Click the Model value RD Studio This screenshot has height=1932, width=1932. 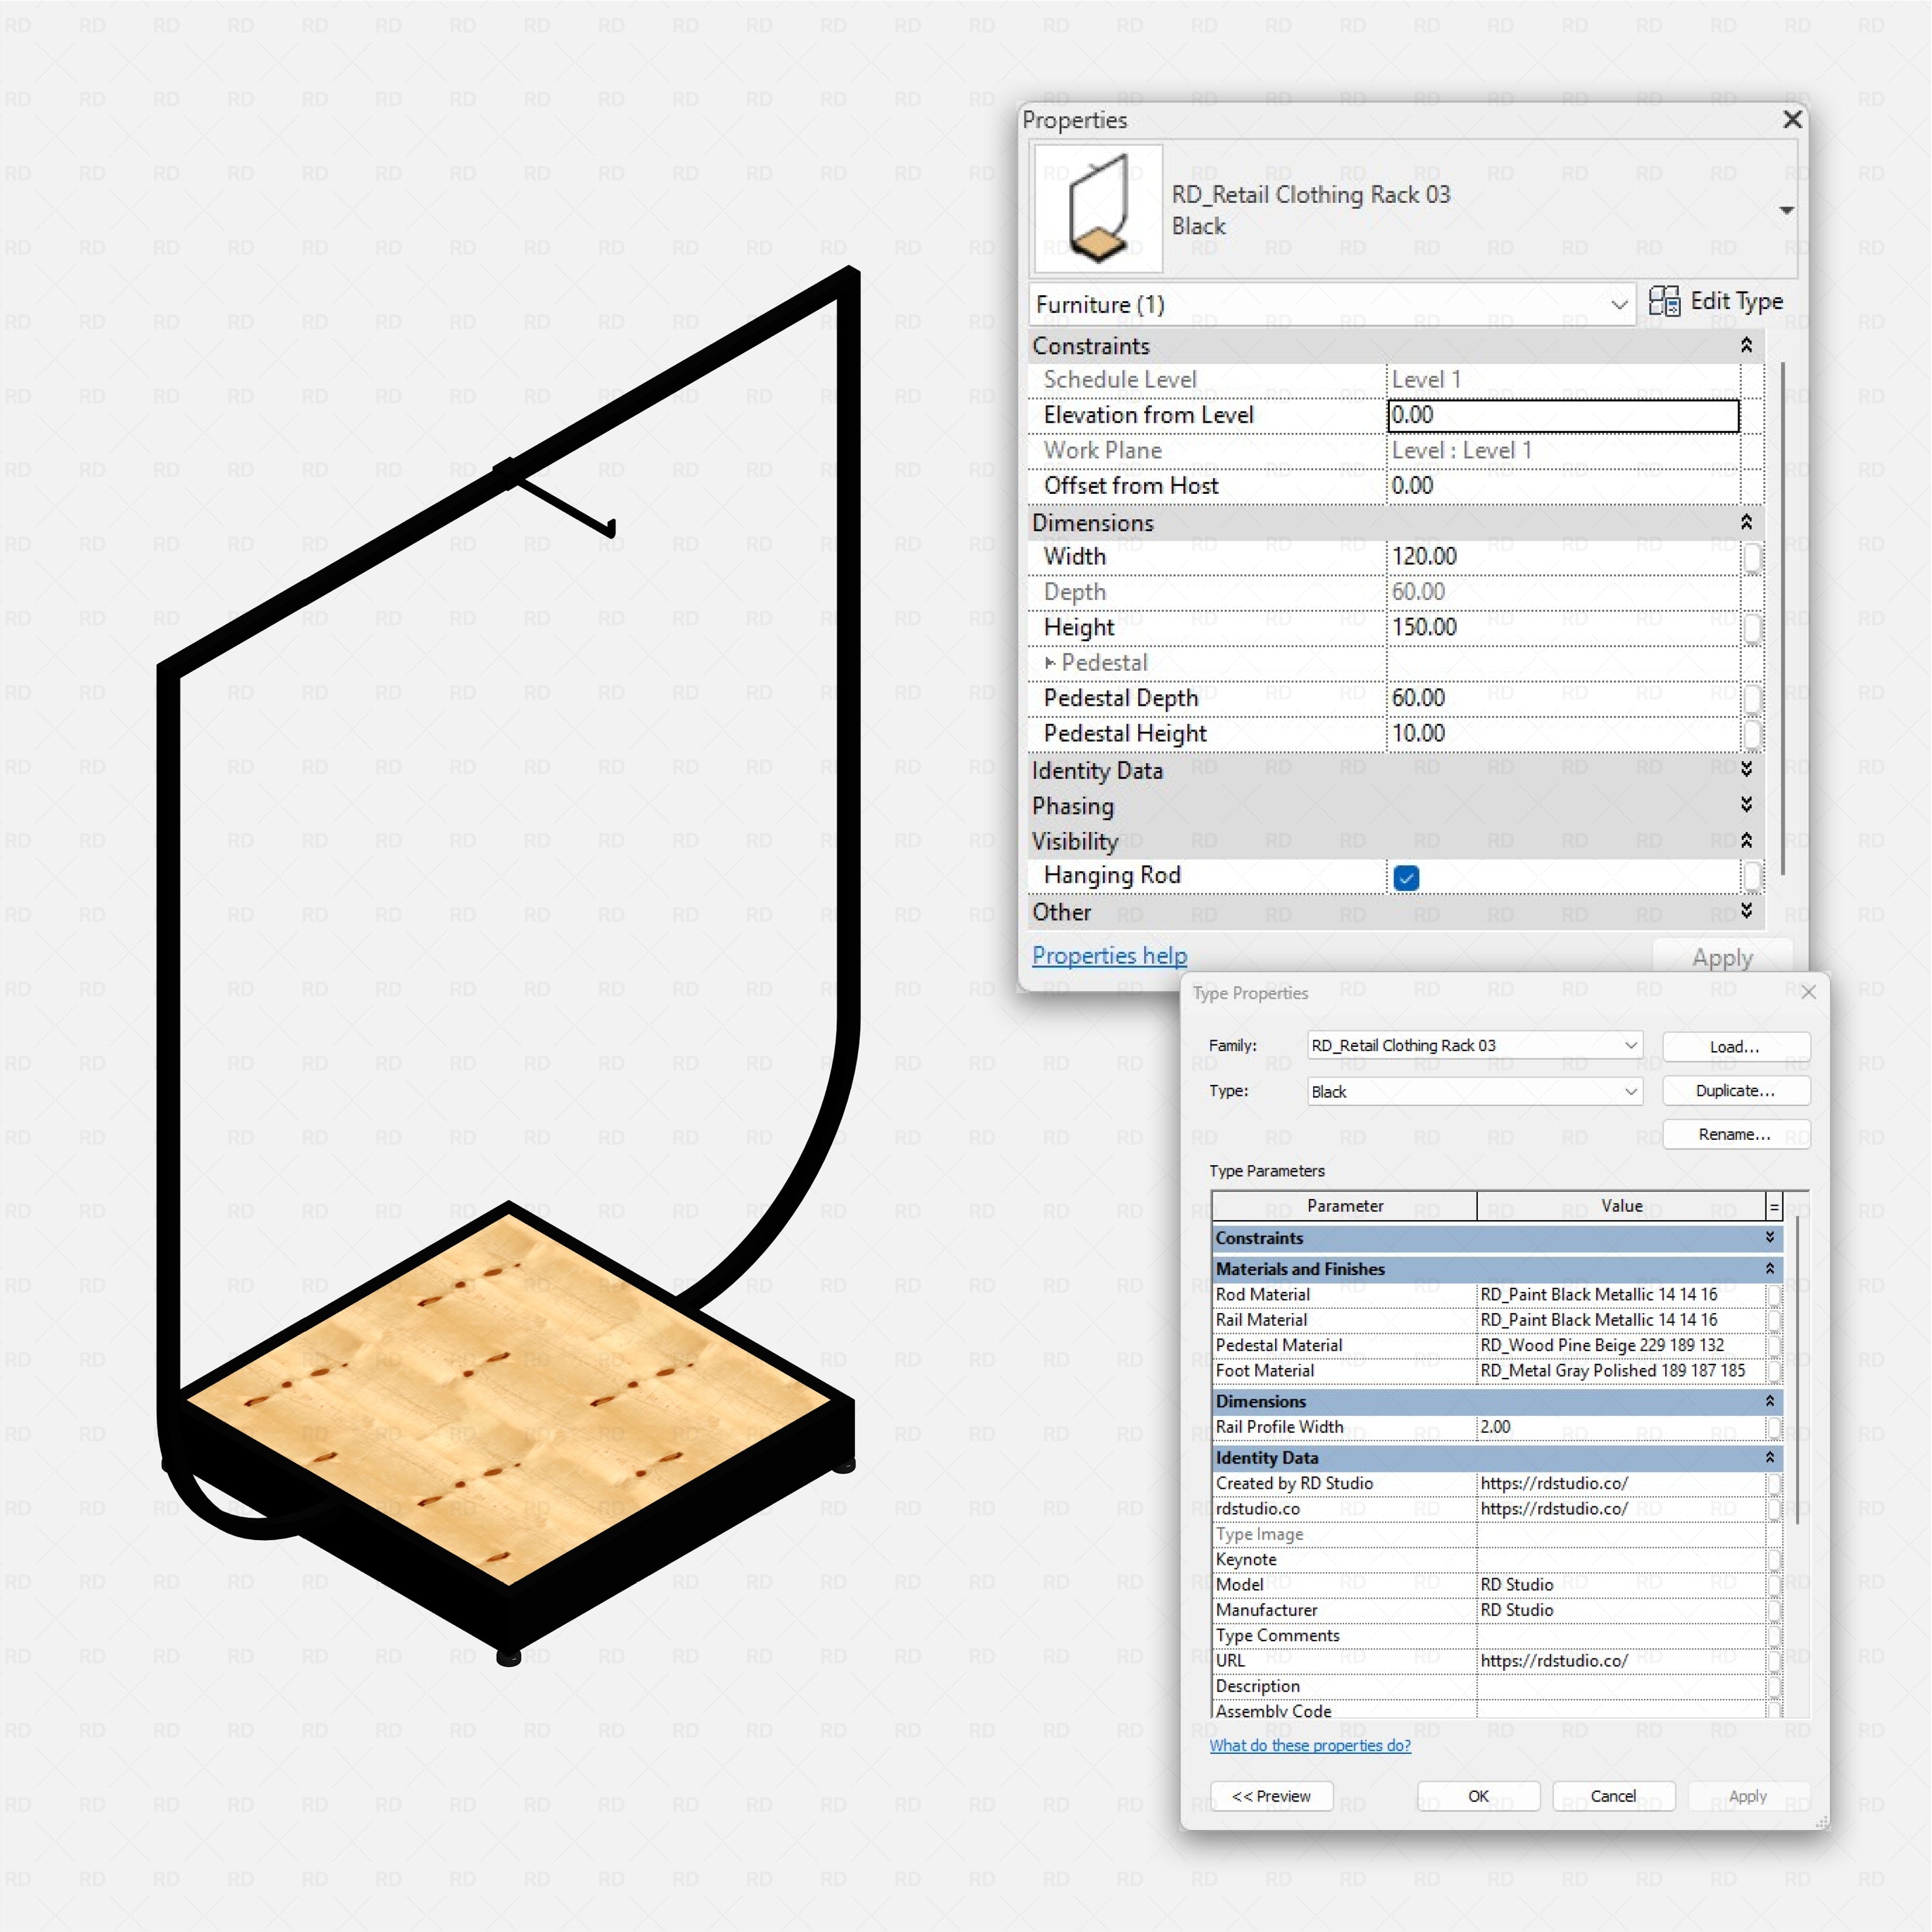1621,1584
